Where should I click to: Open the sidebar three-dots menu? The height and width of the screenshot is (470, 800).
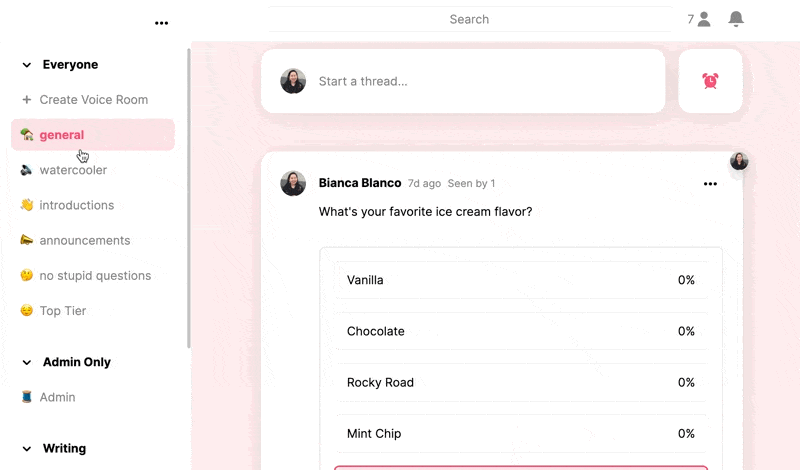(x=161, y=23)
